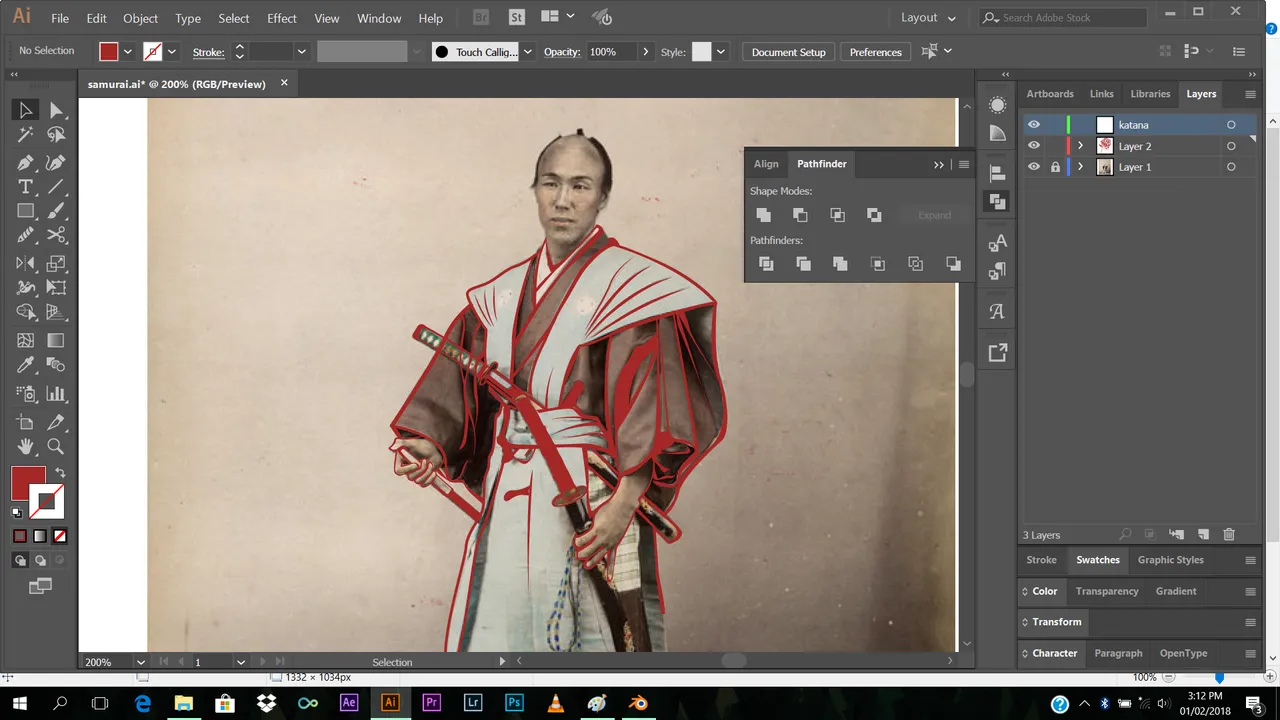Click the Minus Front shape mode icon
Screen dimensions: 1280x720
(800, 215)
